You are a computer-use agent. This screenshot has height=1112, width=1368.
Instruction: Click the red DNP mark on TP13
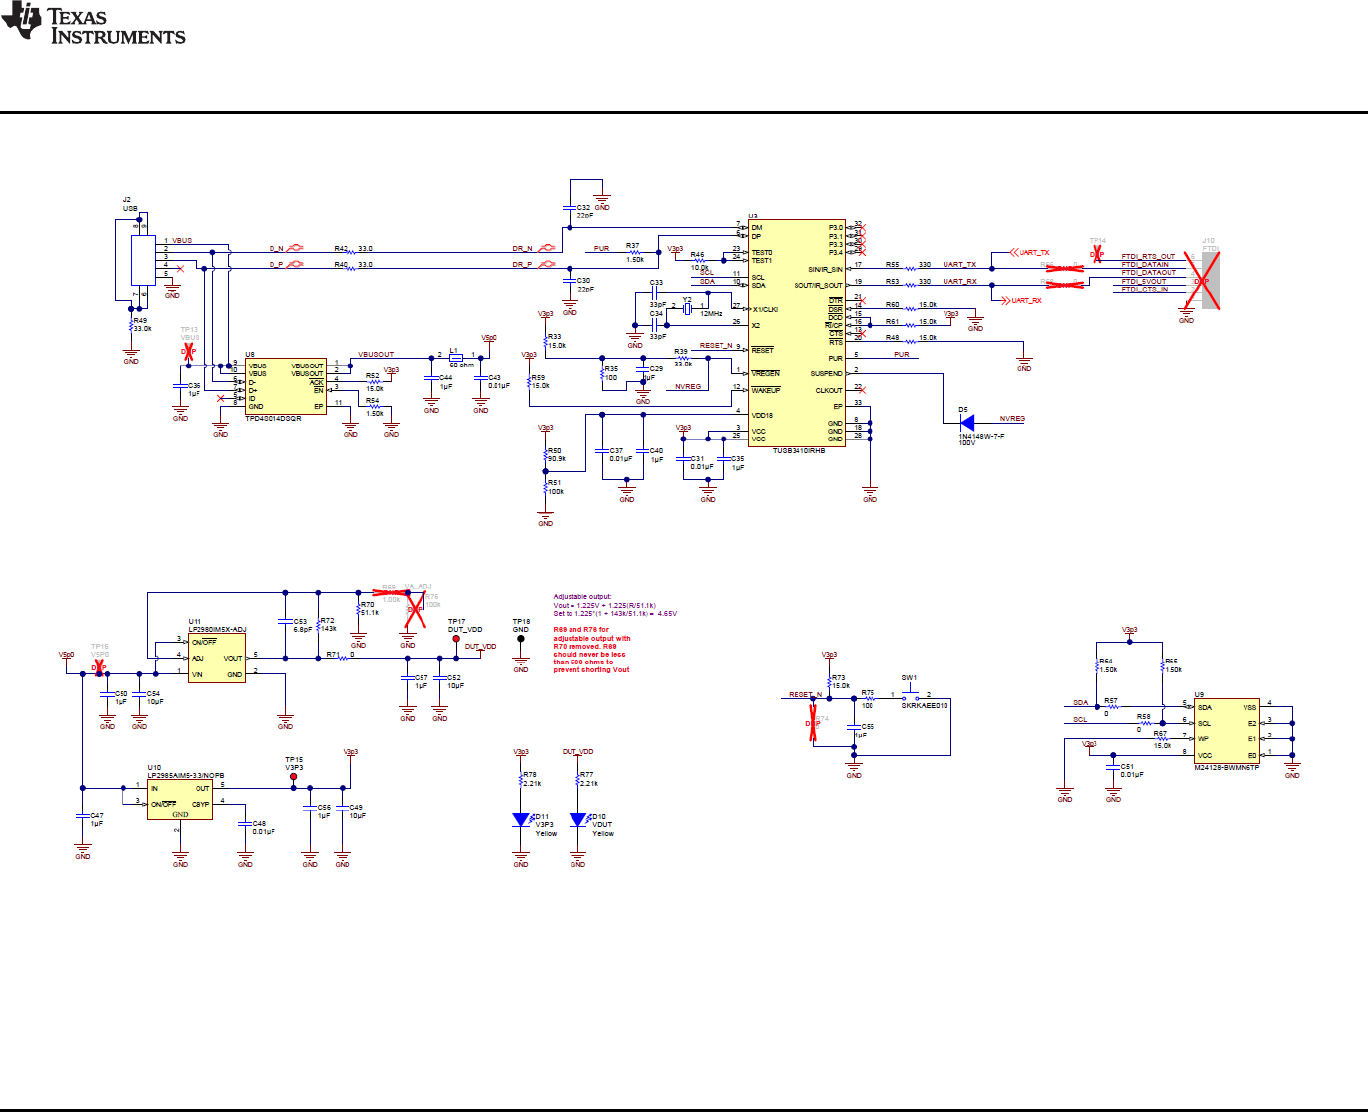click(x=186, y=352)
